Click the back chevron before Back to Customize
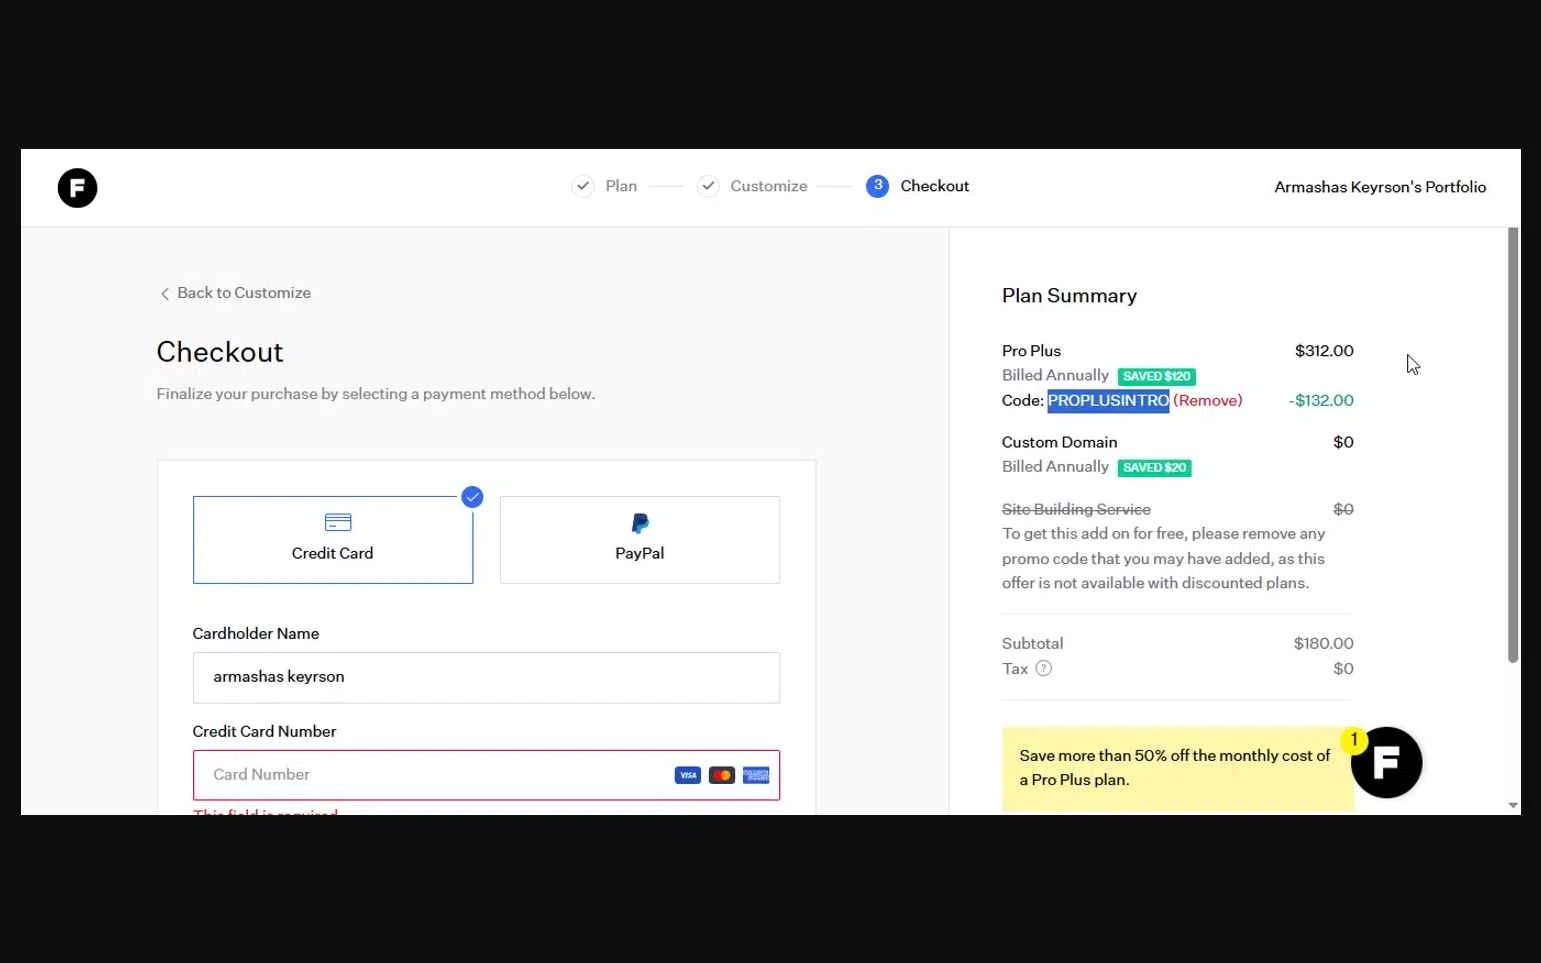This screenshot has width=1541, height=963. [165, 294]
